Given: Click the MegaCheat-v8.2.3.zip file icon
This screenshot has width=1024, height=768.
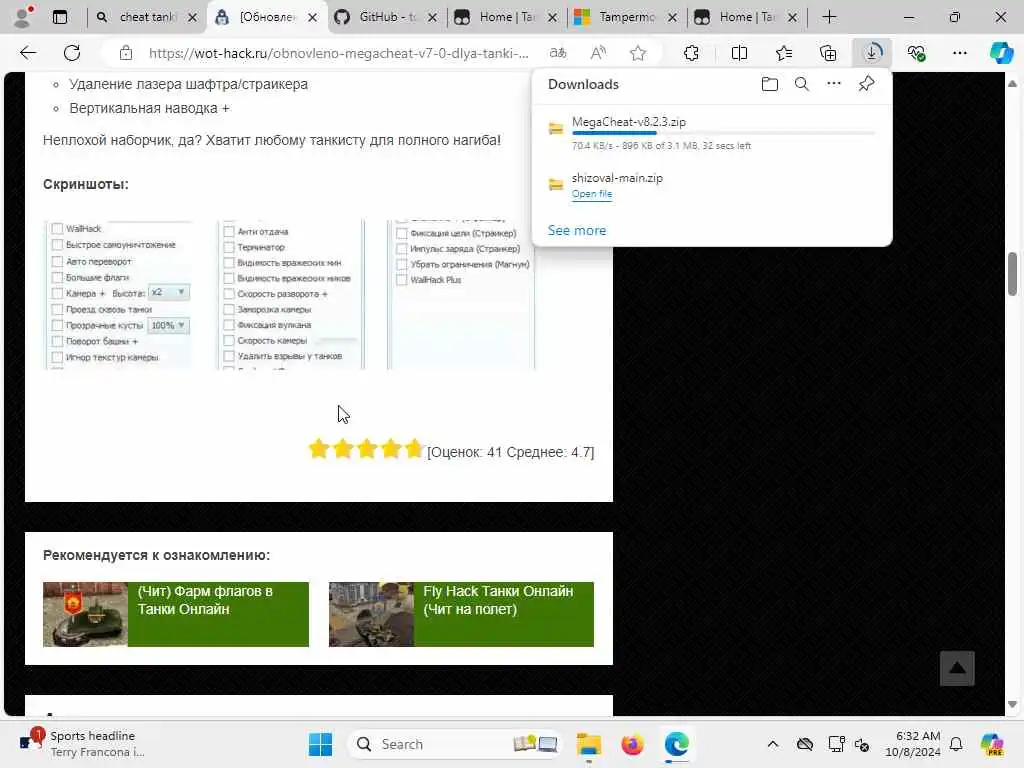Looking at the screenshot, I should point(556,129).
